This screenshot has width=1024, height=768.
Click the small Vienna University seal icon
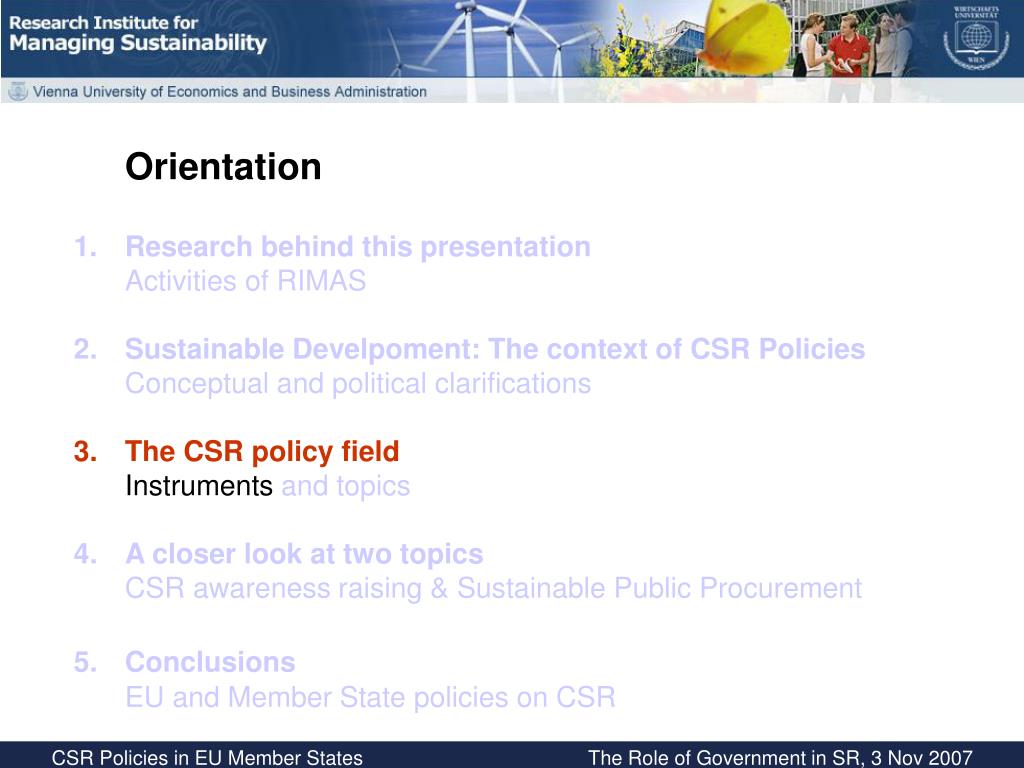pos(18,91)
